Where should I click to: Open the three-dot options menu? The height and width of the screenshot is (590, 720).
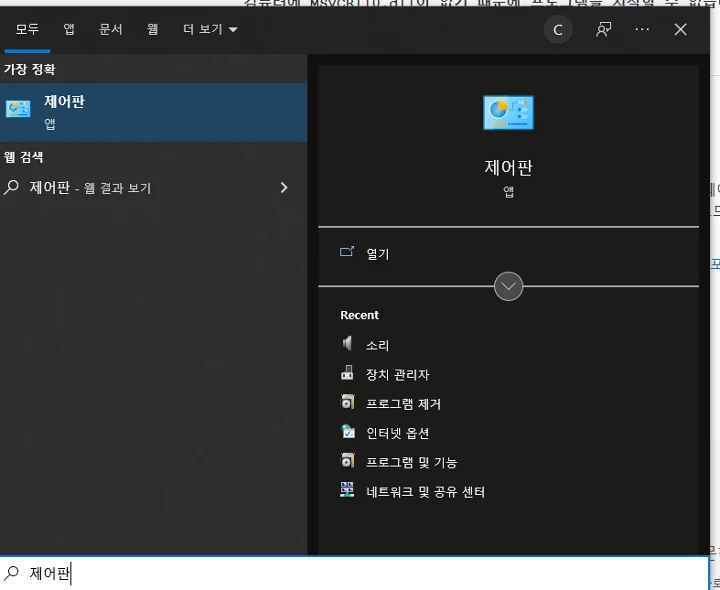point(642,29)
